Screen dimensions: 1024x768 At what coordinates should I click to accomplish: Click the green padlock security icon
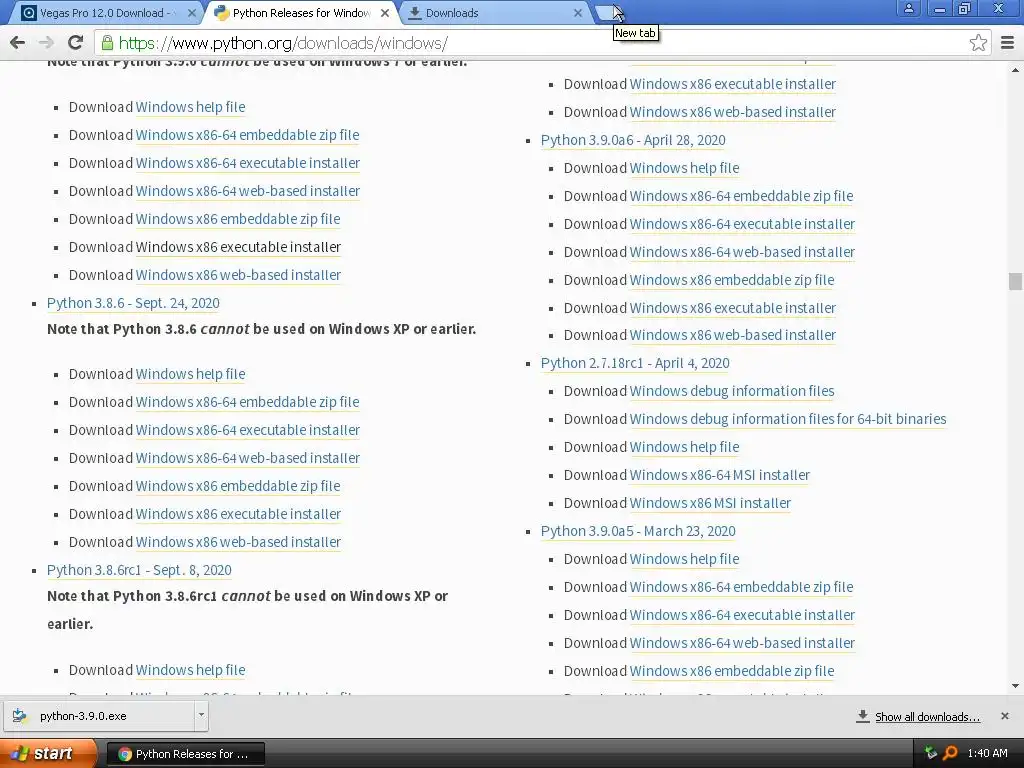tap(106, 43)
